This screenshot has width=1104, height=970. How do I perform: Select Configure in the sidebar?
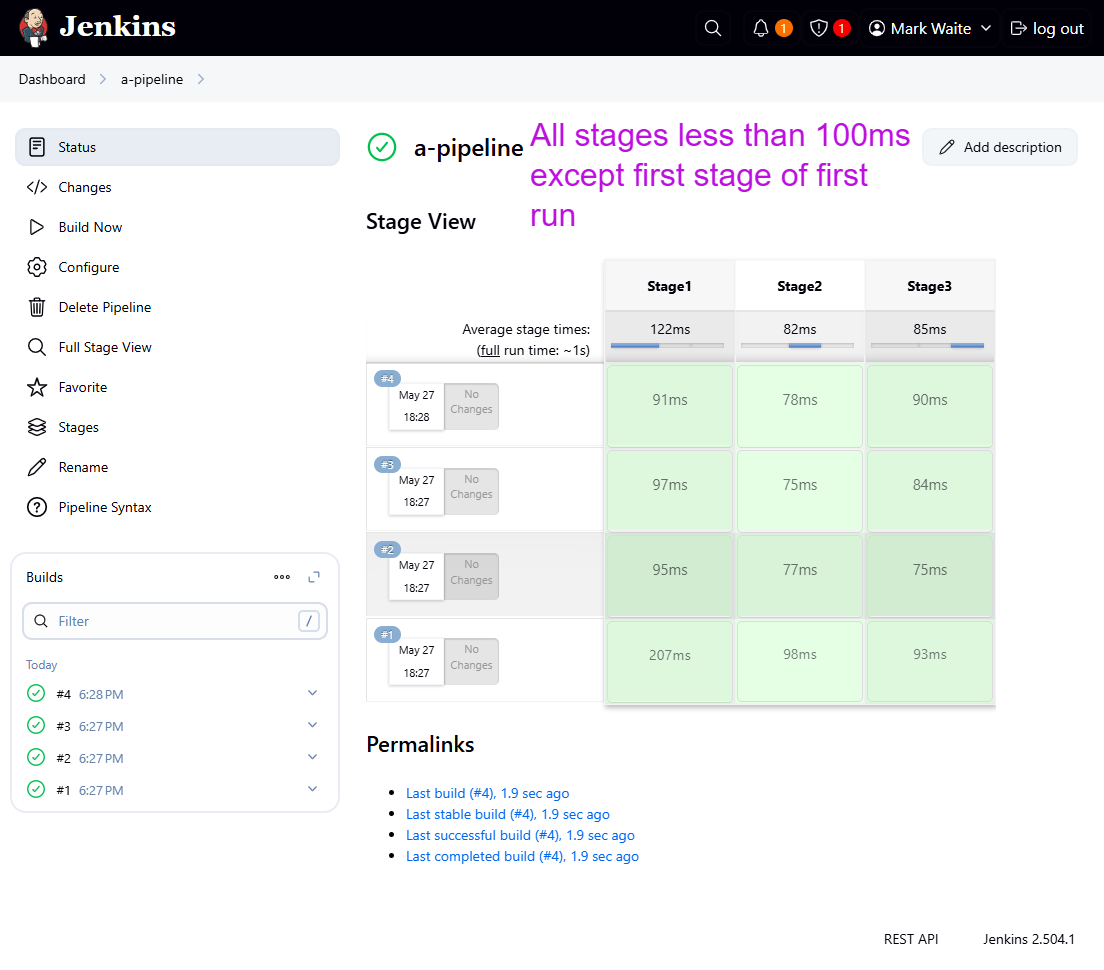[88, 267]
